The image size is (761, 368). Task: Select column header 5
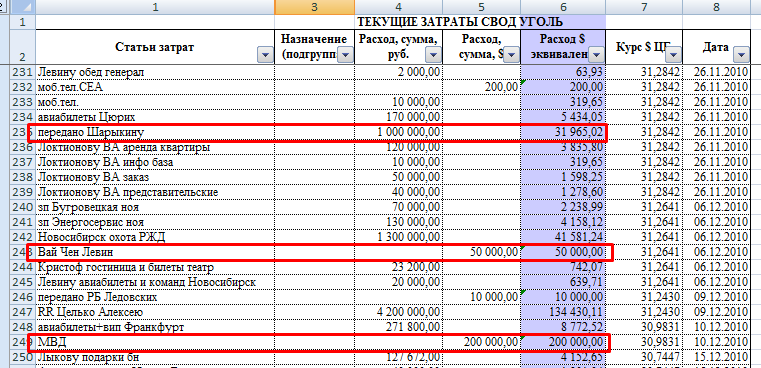coord(481,7)
